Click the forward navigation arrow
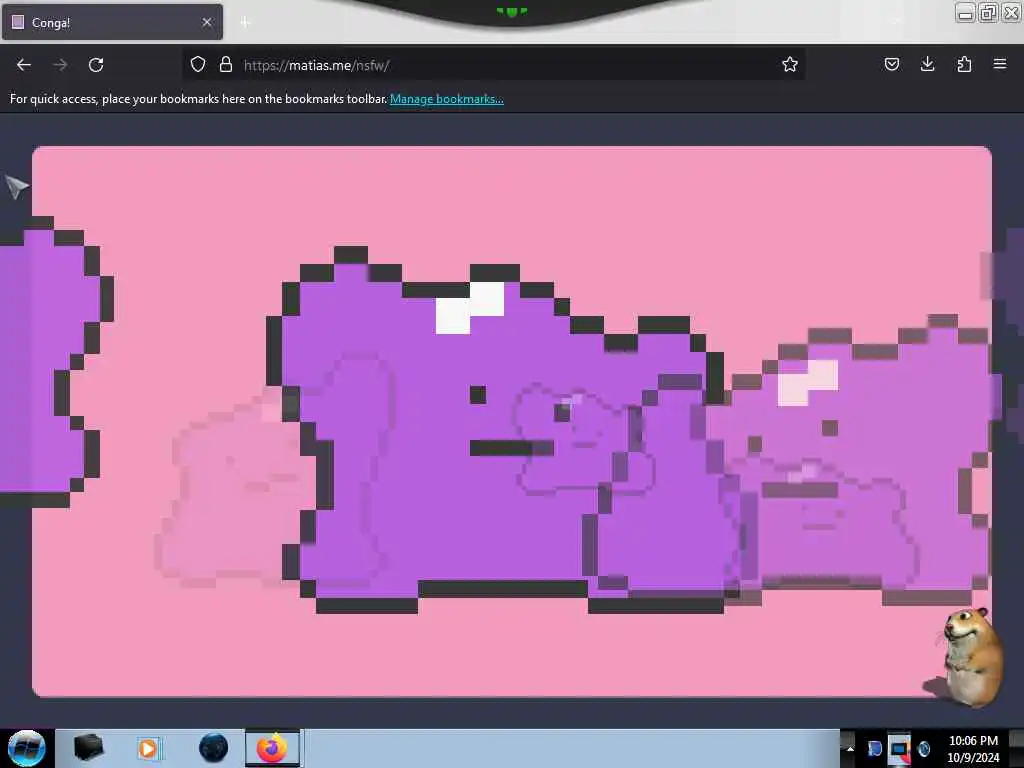The image size is (1024, 768). (60, 65)
